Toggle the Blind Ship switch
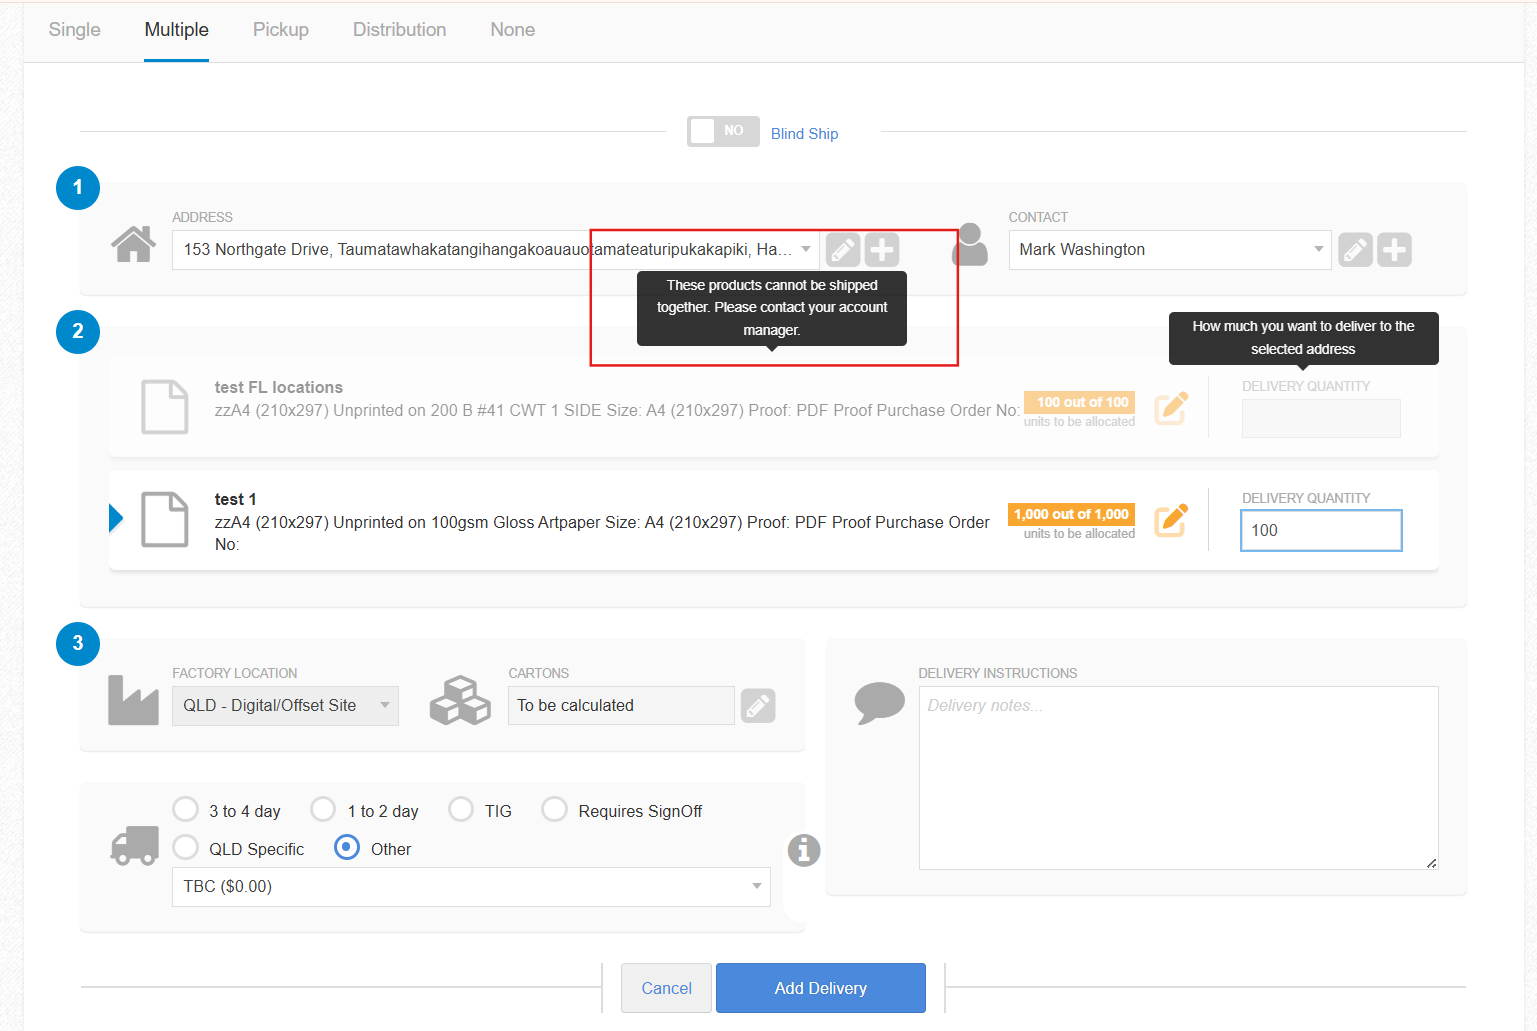The image size is (1537, 1031). pos(723,131)
